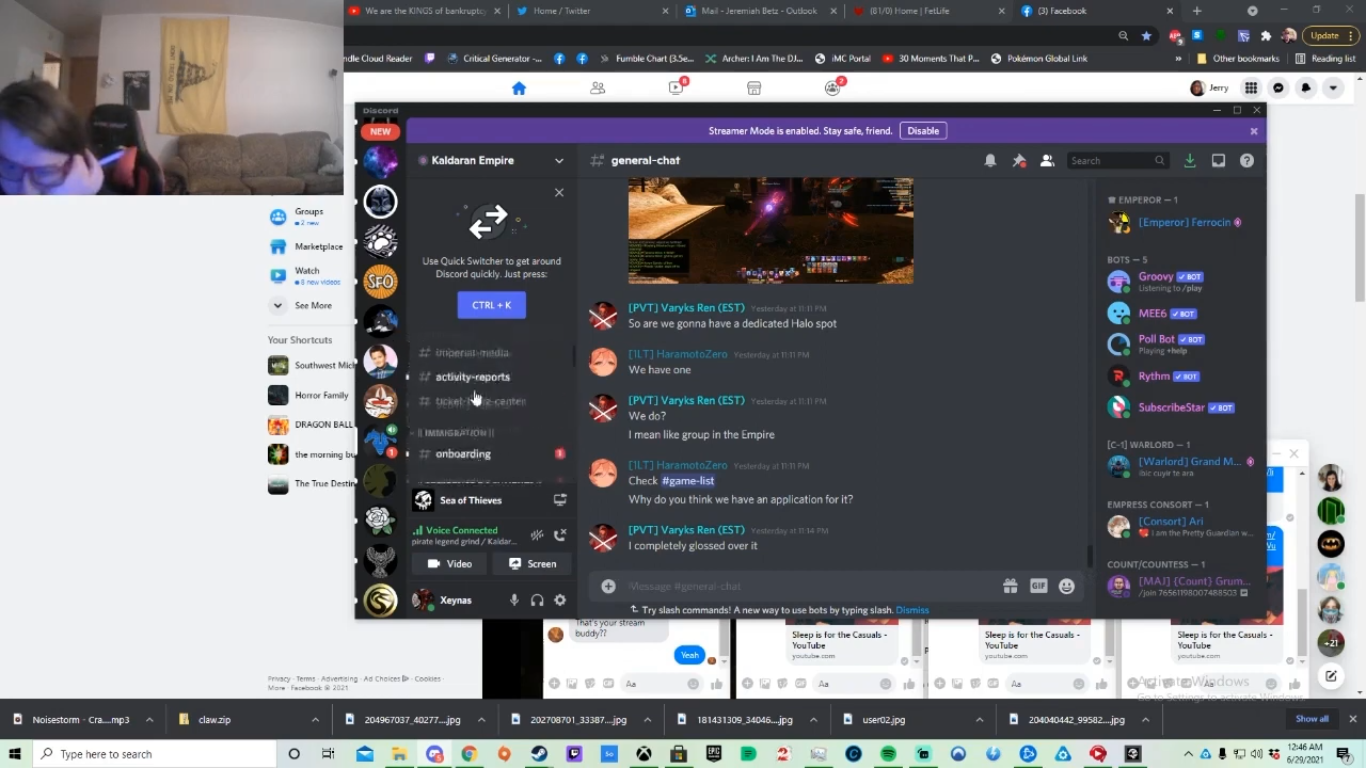This screenshot has height=768, width=1366.
Task: Mute the microphone in Discord
Action: pos(514,600)
